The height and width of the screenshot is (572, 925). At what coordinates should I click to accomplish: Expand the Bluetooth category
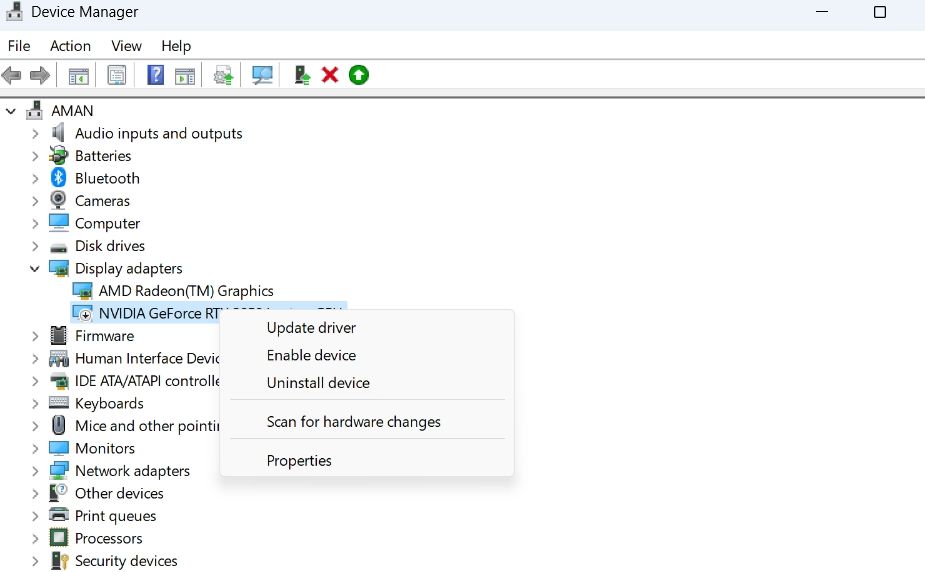[35, 178]
